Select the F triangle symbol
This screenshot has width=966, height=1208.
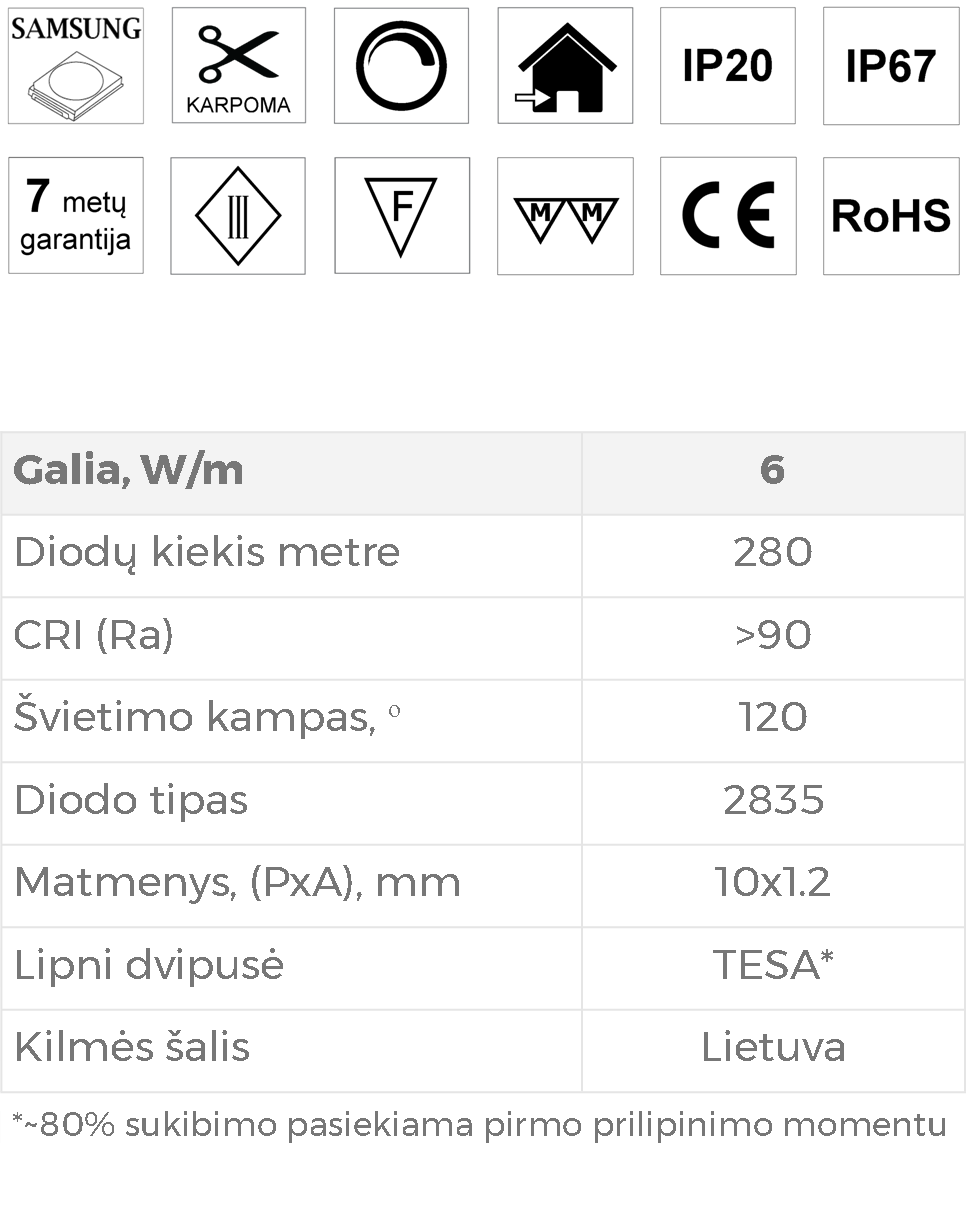coord(401,215)
